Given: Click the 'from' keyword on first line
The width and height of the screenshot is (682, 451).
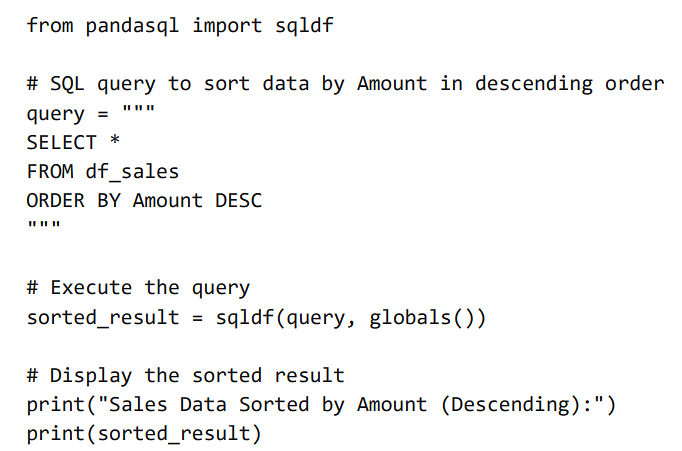Looking at the screenshot, I should 50,25.
